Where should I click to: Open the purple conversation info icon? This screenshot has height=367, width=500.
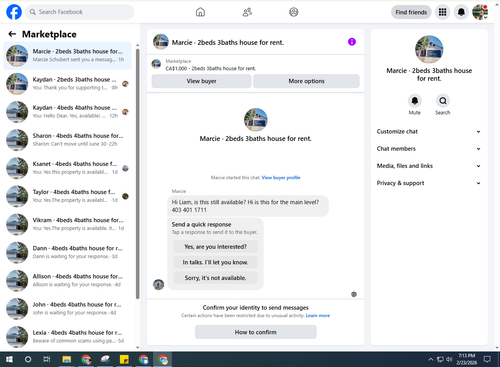tap(352, 42)
